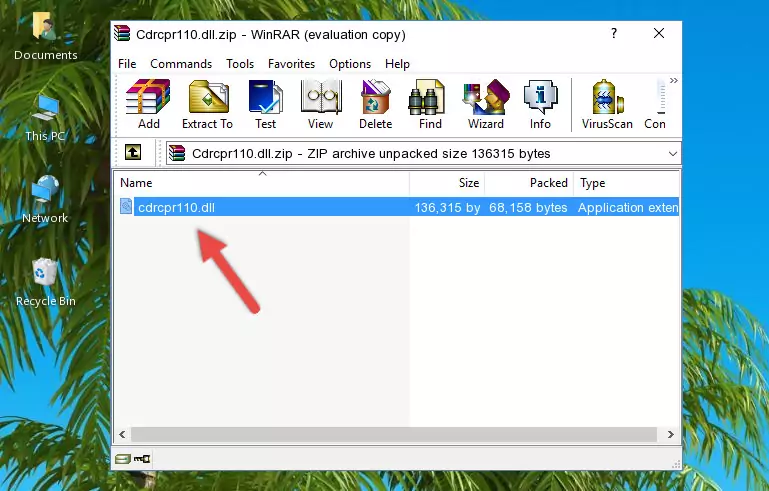Start the VirusScan tool
This screenshot has width=769, height=491.
(x=607, y=104)
